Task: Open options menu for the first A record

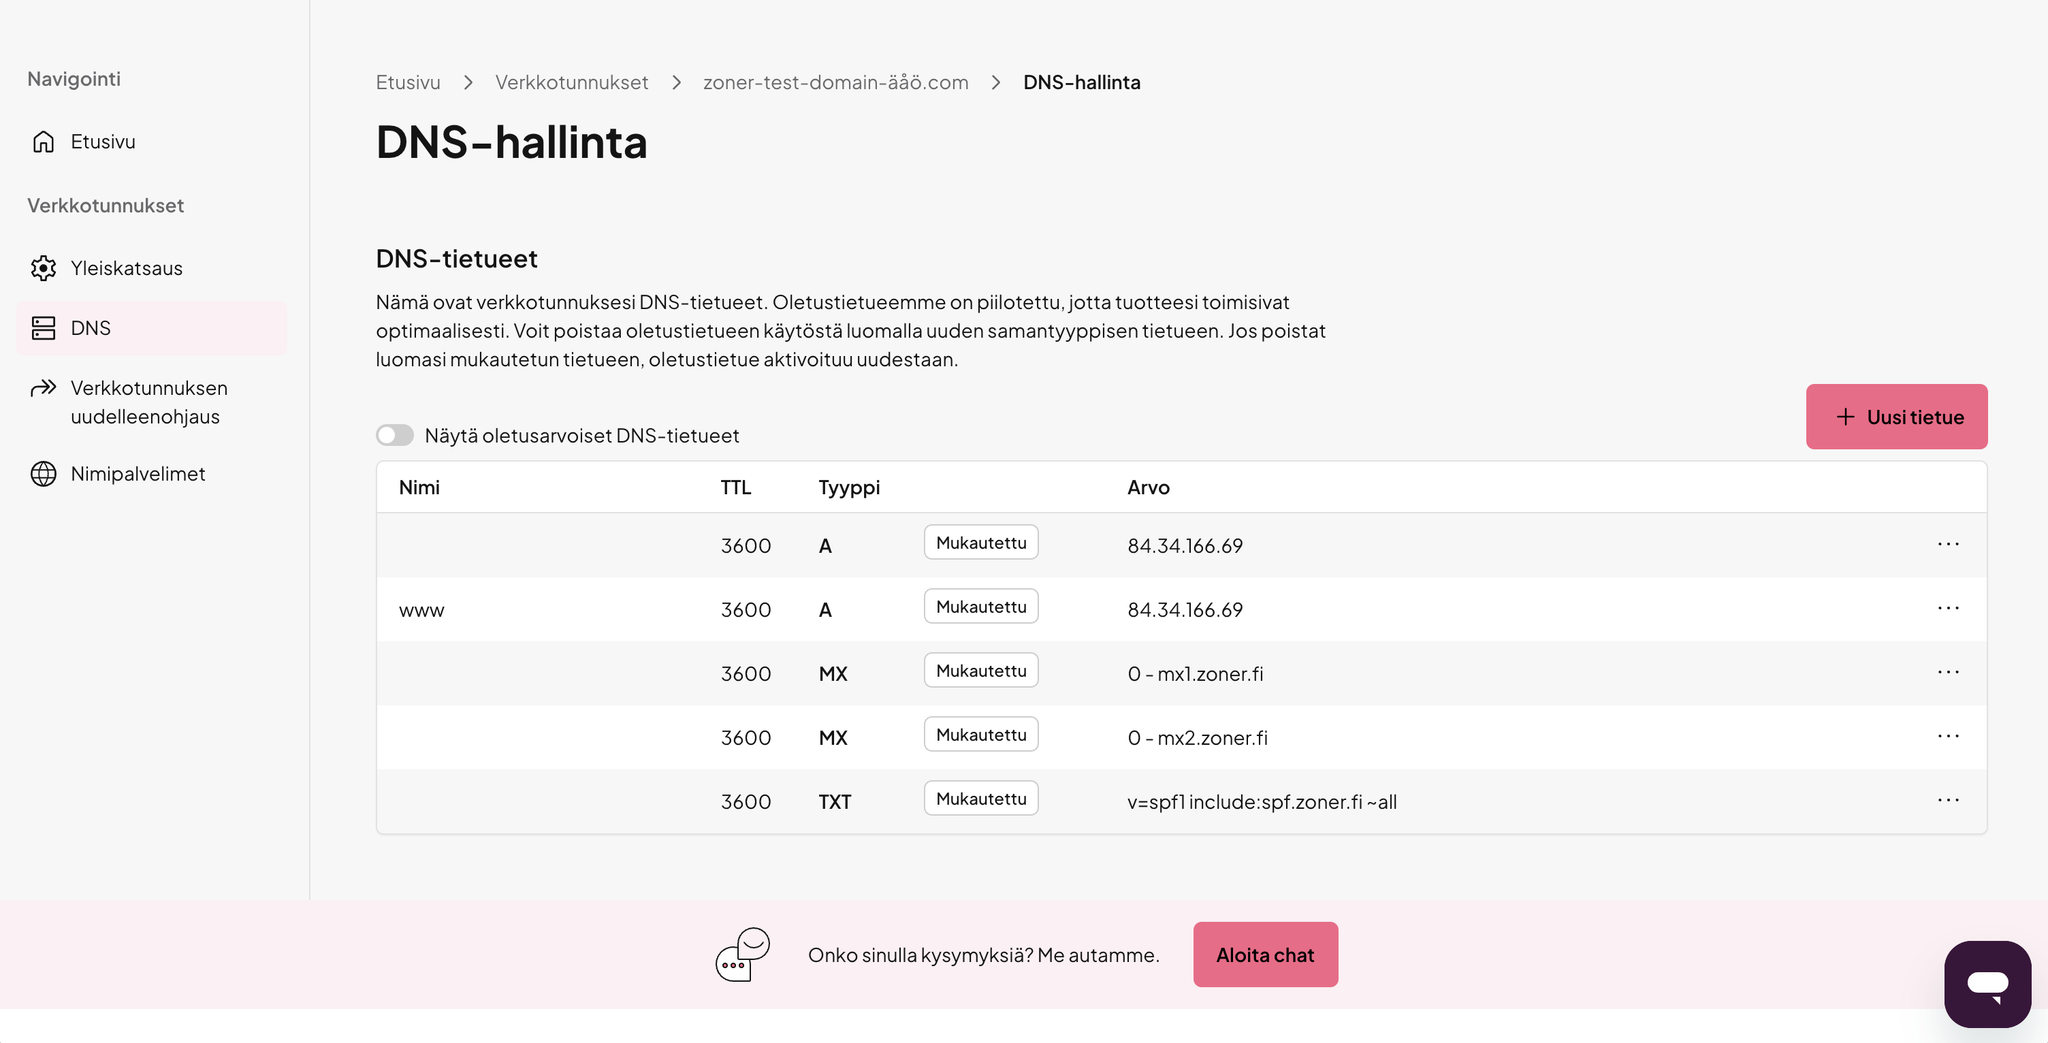Action: 1948,544
